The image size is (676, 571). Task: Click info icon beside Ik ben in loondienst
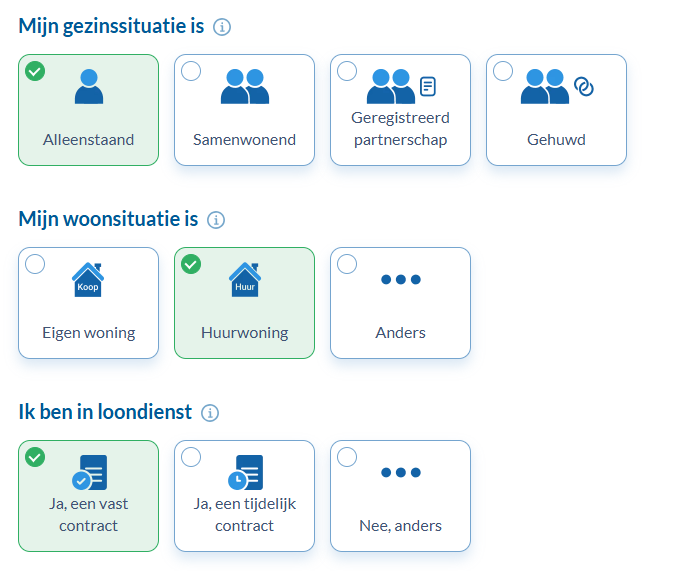(210, 413)
